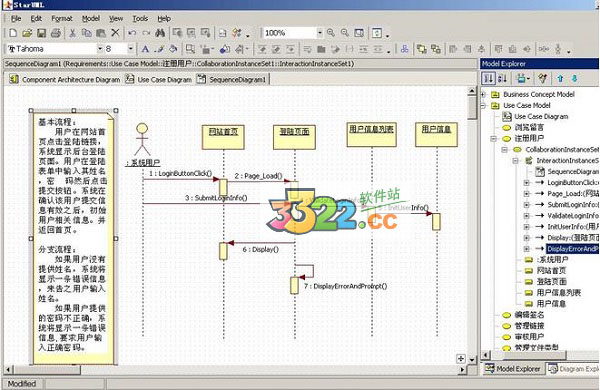Screen dimensions: 600x390
Task: Toggle sort by storage order button
Action: [x=488, y=78]
